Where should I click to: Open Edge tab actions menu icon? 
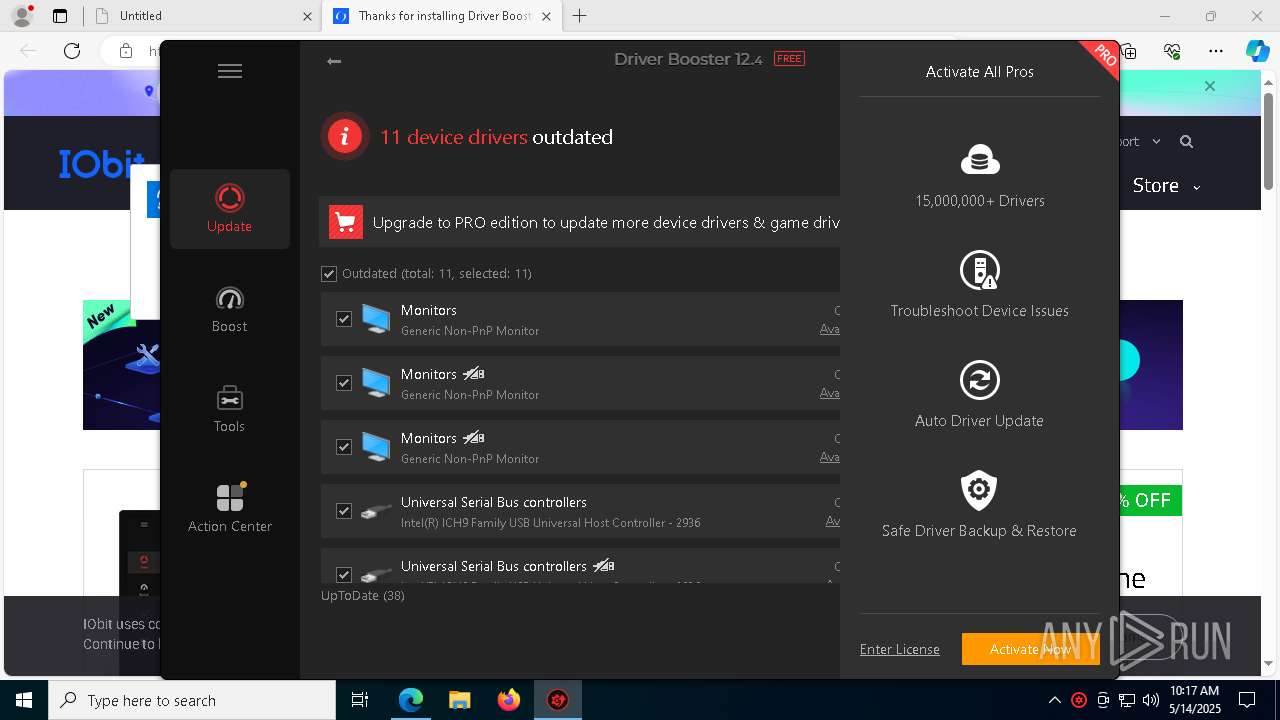60,16
